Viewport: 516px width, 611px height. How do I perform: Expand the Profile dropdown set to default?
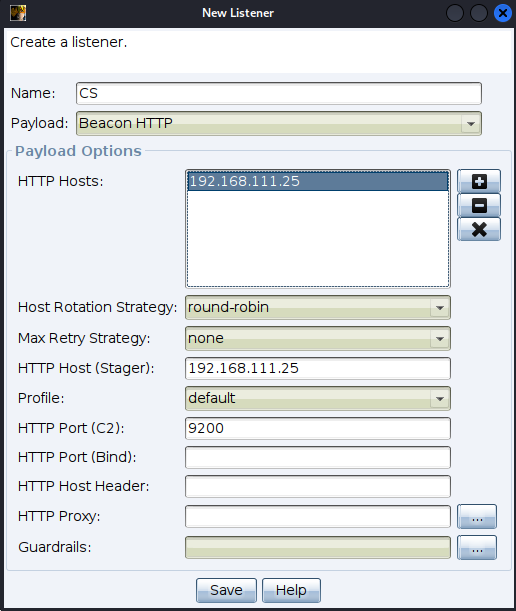[x=318, y=398]
